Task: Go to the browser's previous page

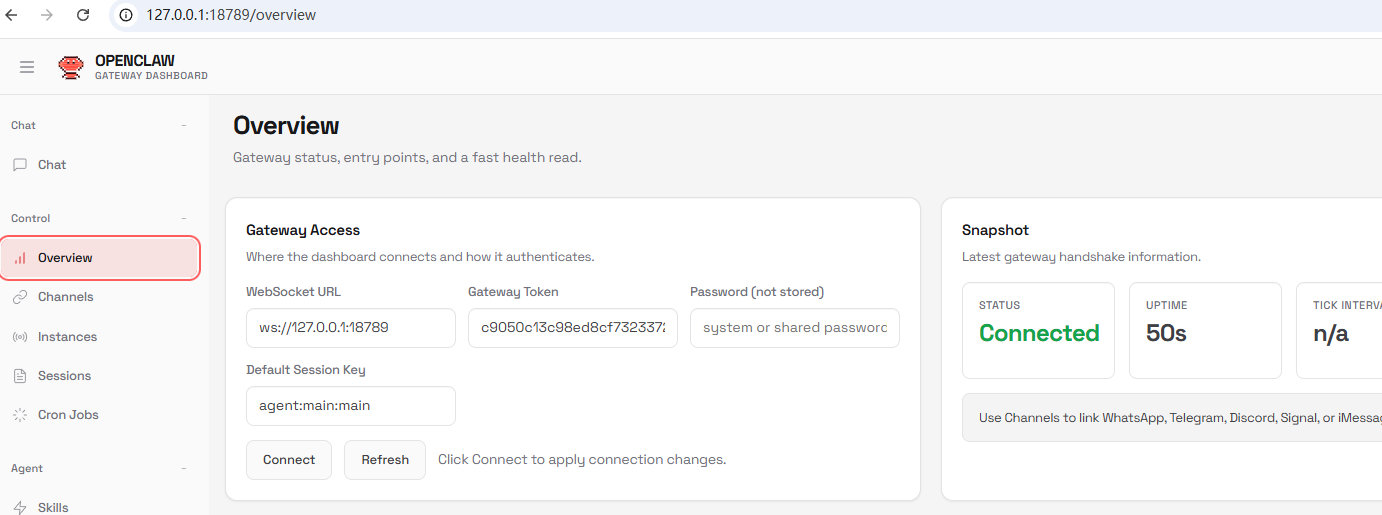Action: coord(12,15)
